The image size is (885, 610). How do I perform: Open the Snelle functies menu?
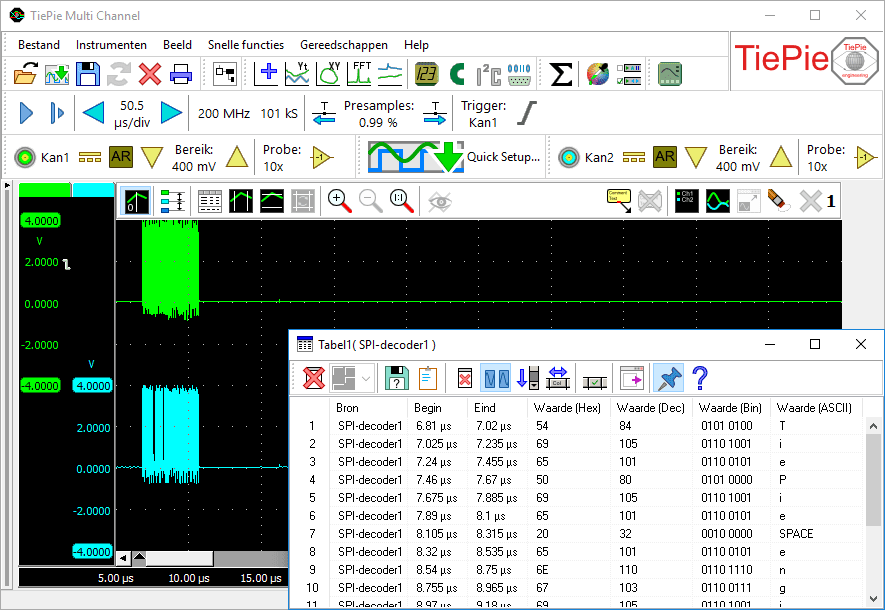(246, 45)
